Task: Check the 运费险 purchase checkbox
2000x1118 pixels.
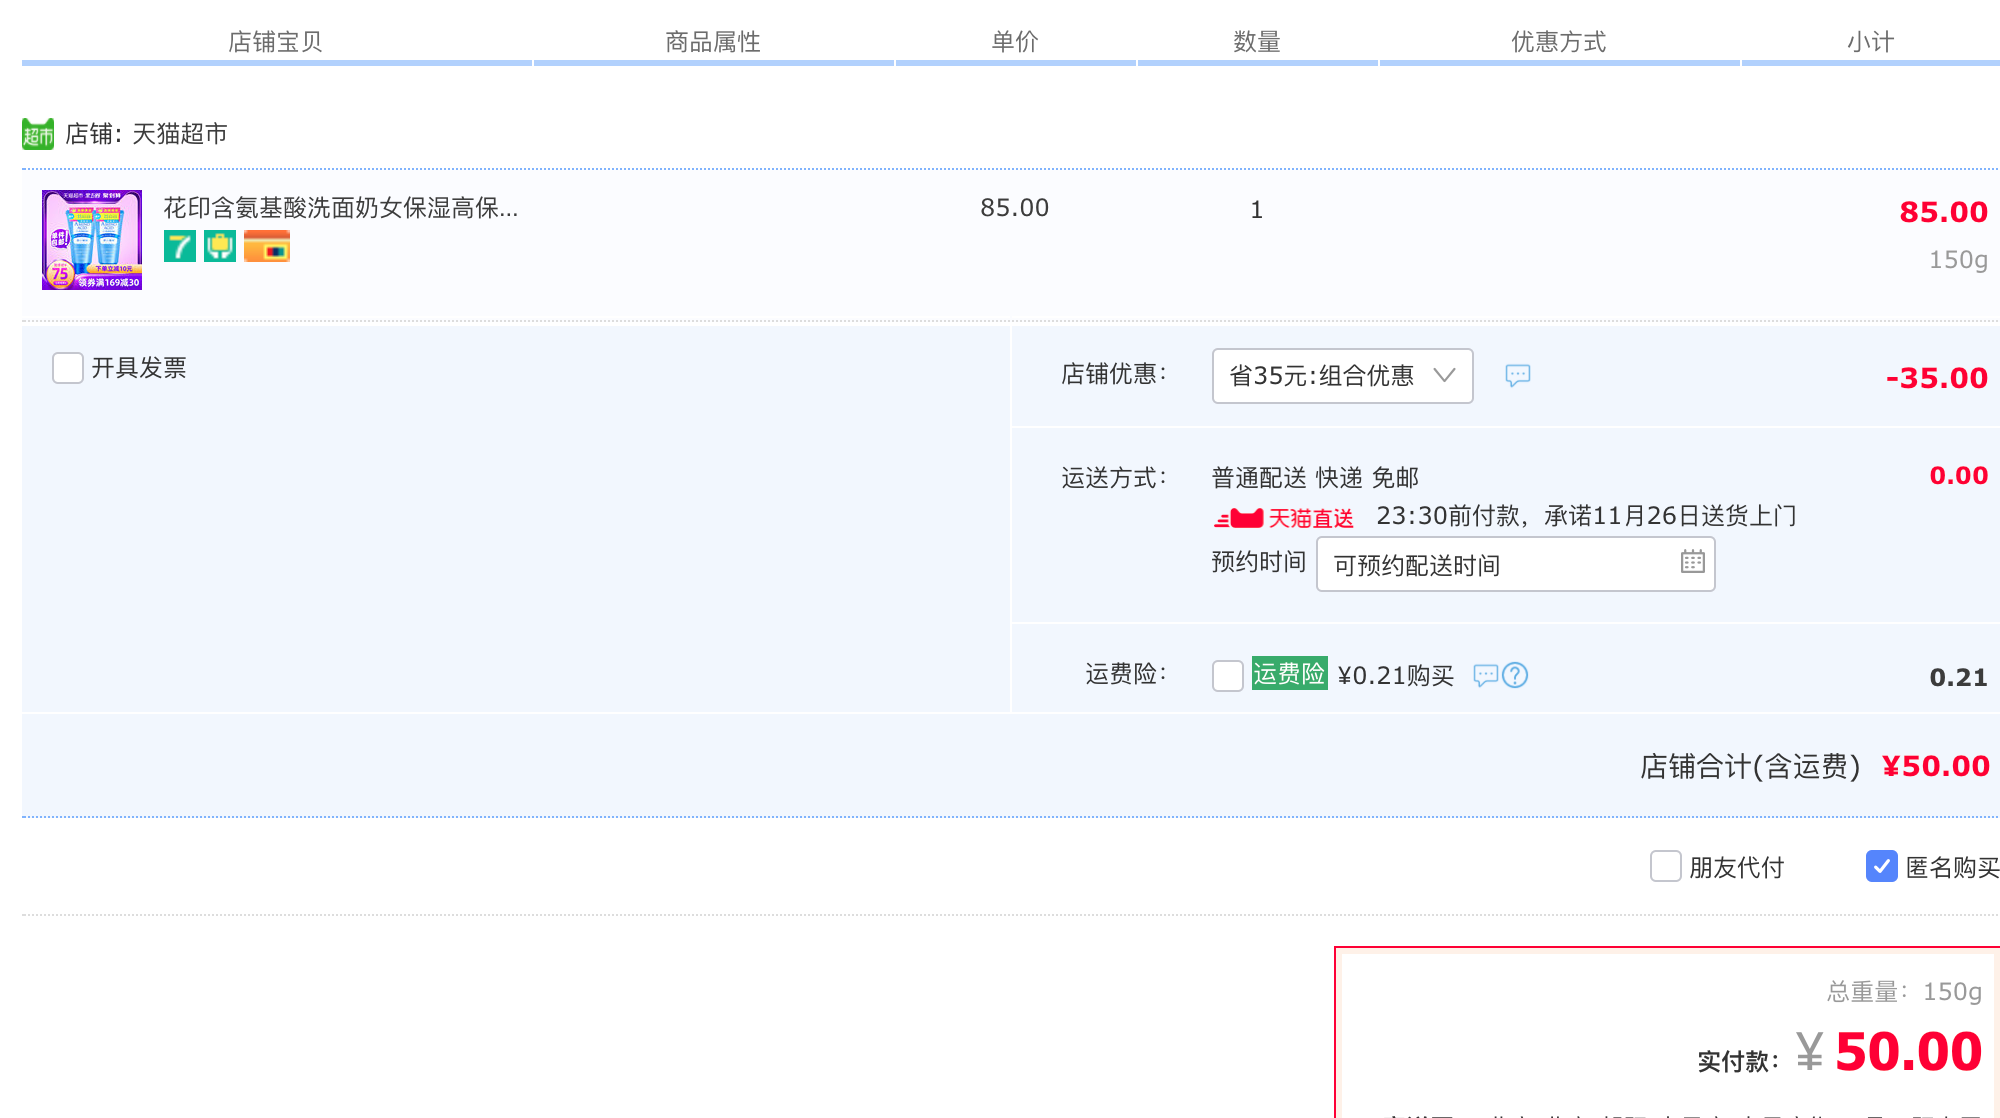Action: point(1228,676)
